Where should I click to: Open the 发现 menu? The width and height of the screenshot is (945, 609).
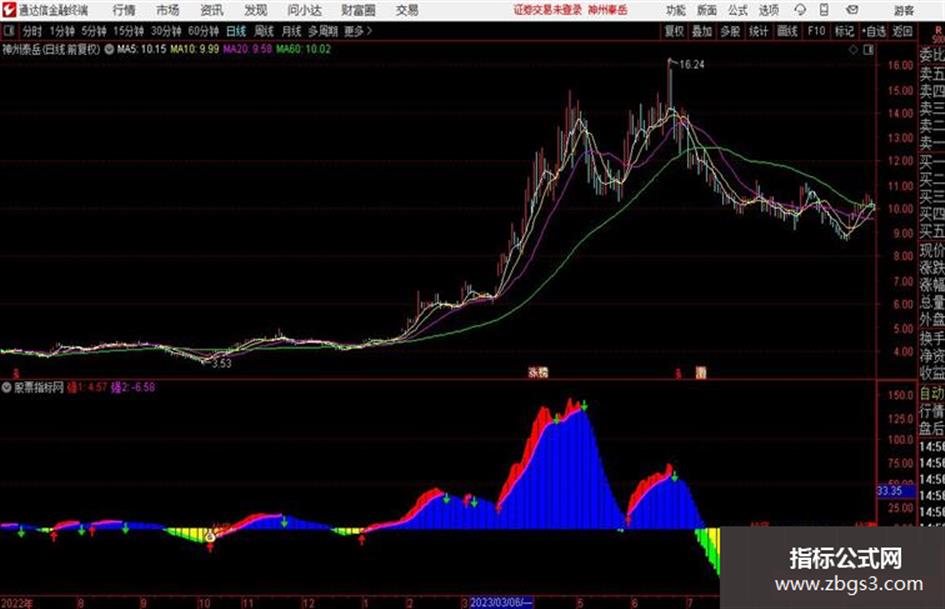256,10
